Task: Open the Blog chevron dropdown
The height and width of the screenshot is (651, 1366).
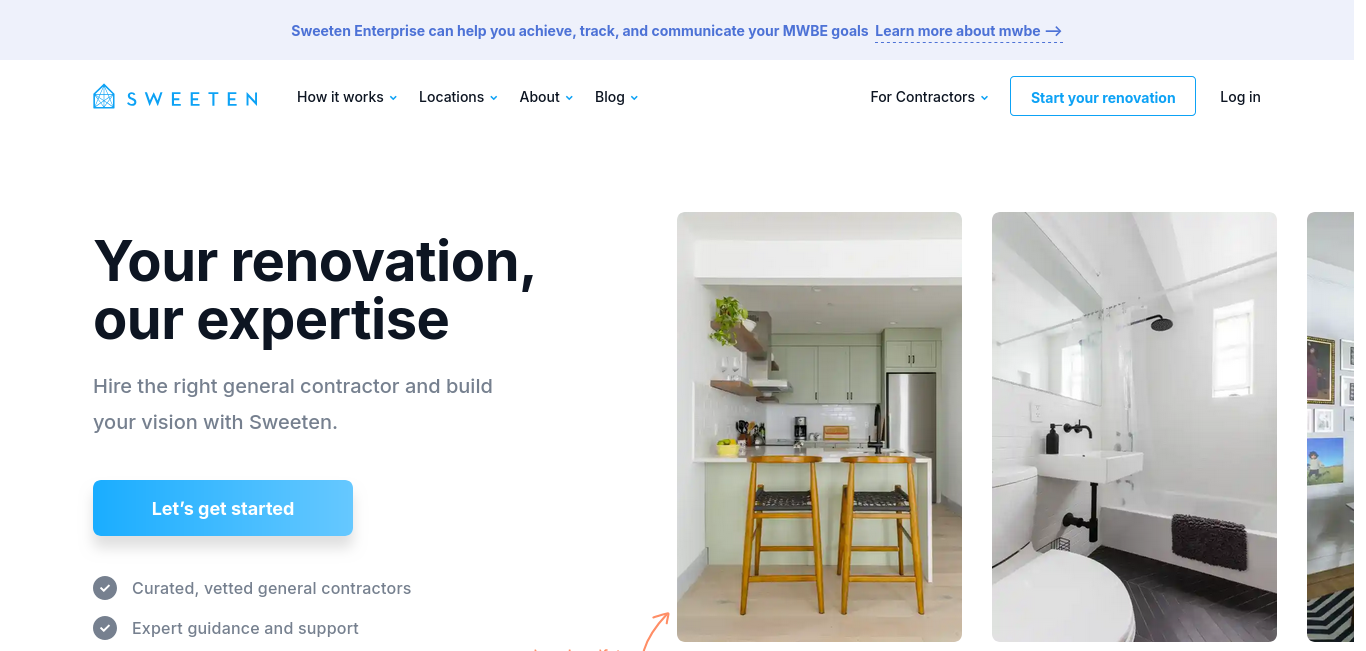Action: 635,98
